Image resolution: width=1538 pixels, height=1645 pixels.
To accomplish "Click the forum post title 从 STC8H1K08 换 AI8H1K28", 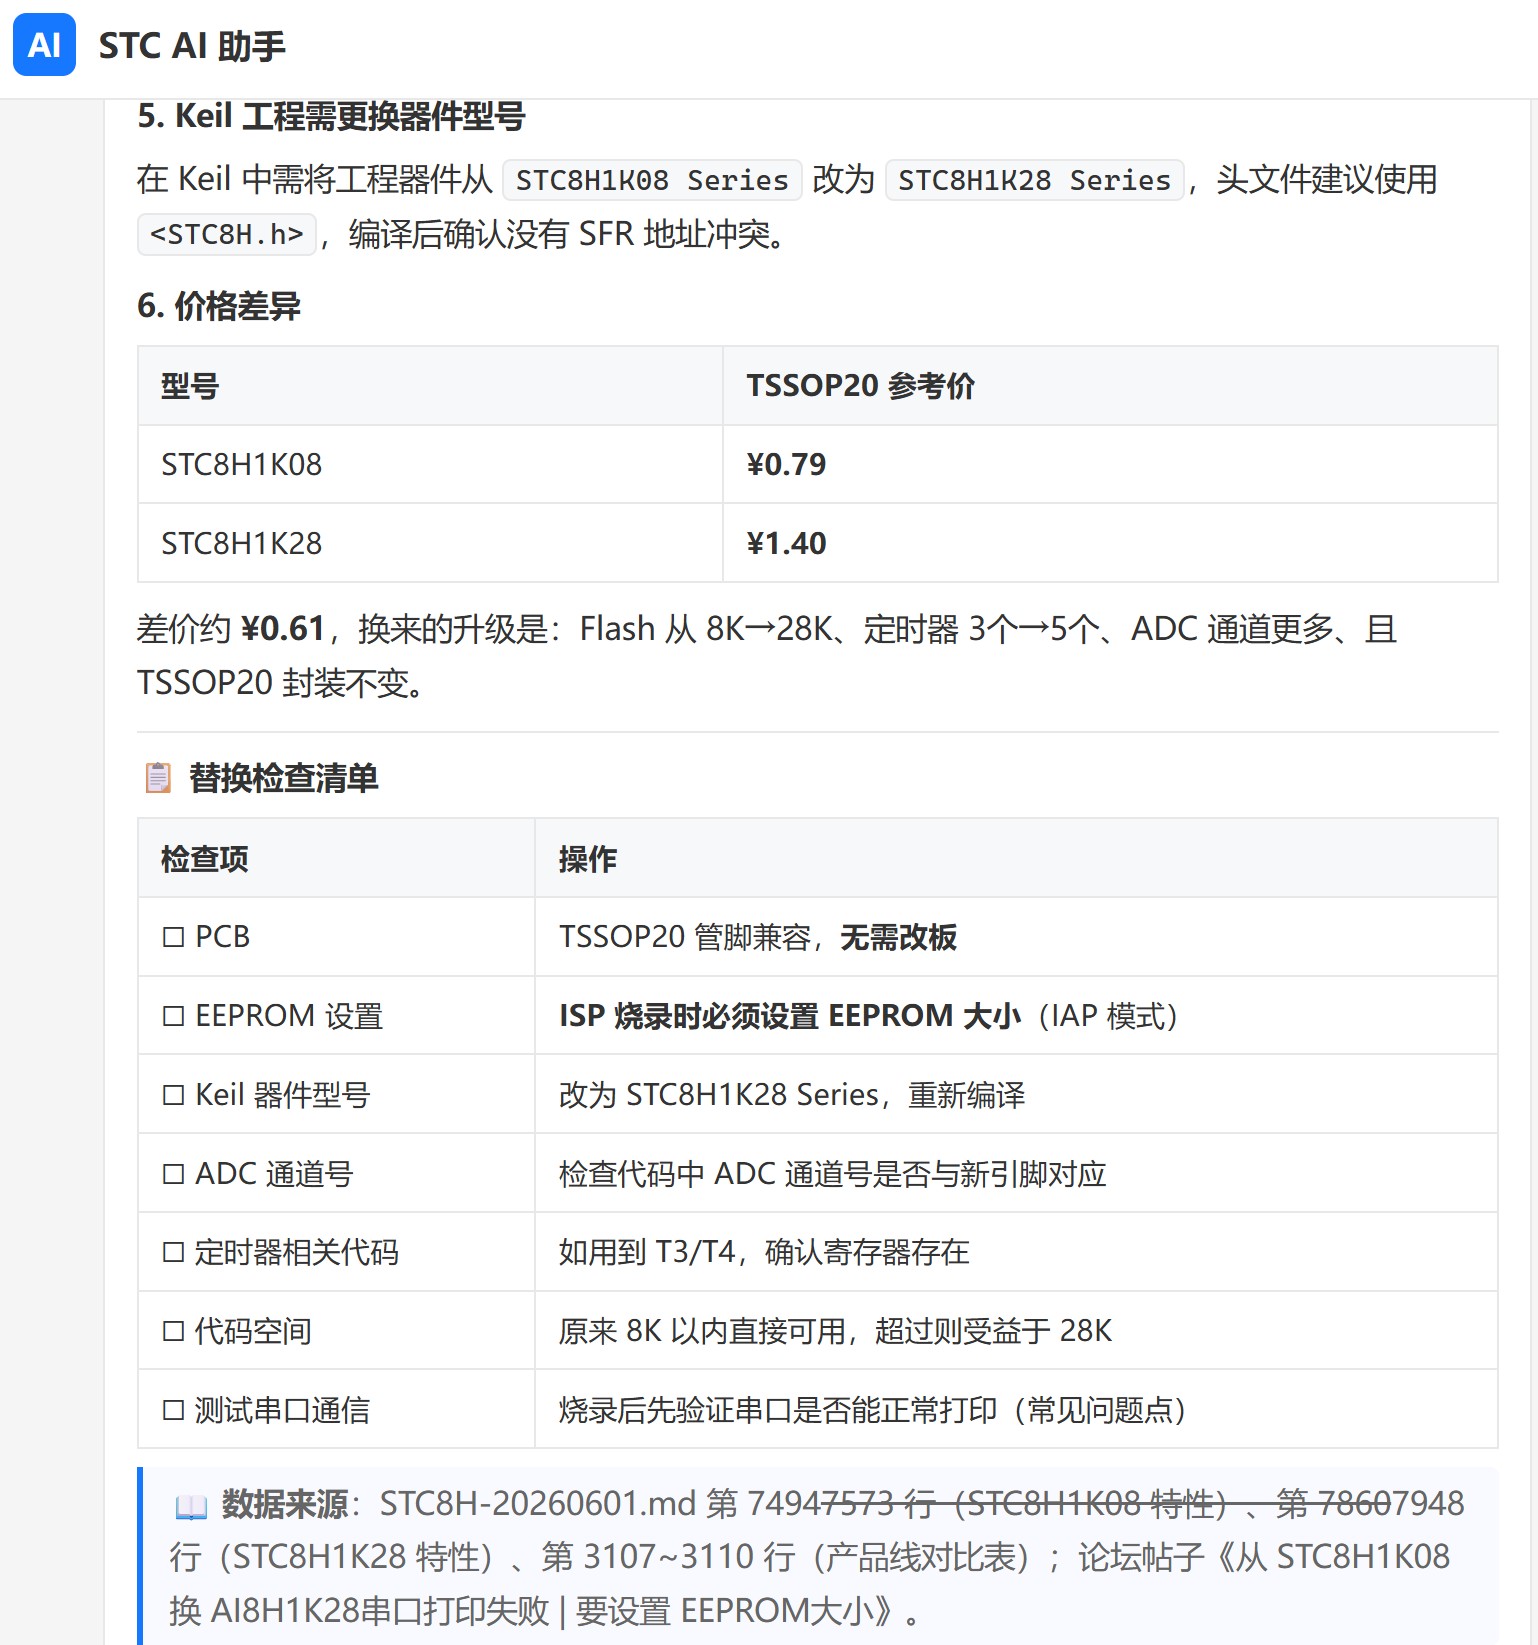I will [x=809, y=1584].
